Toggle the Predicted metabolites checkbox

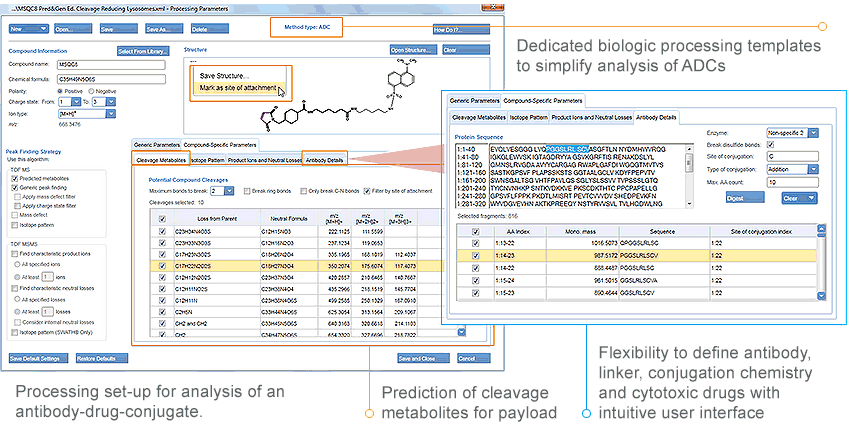pyautogui.click(x=13, y=177)
